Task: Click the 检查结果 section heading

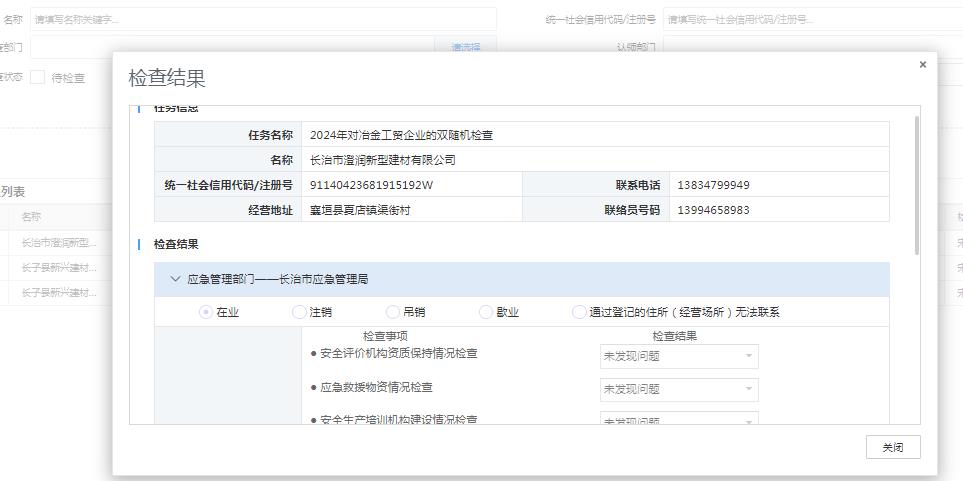Action: click(x=176, y=244)
